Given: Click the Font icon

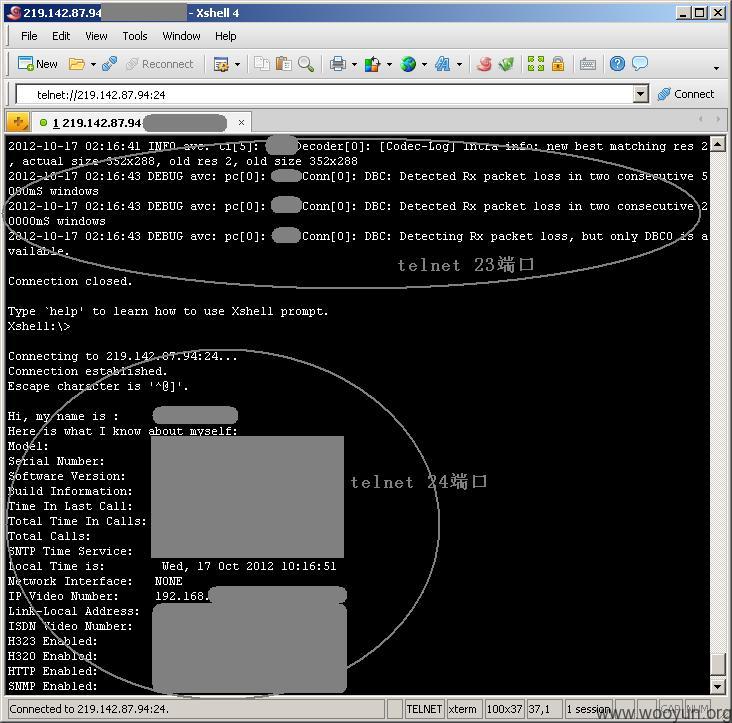Looking at the screenshot, I should click(443, 64).
